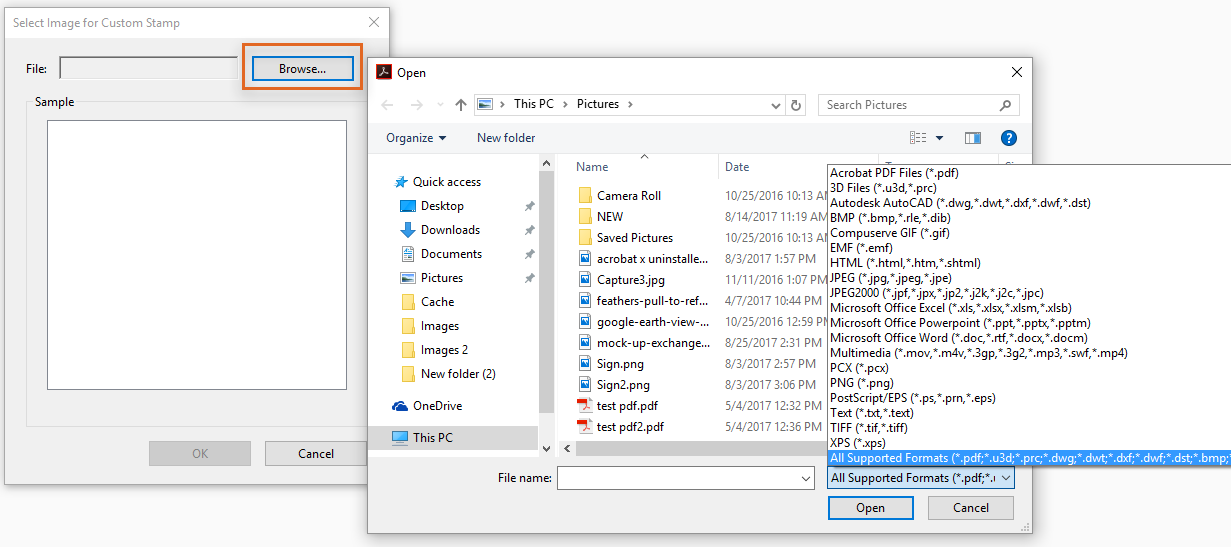Select Cache folder in navigation pane
Viewport: 1231px width, 547px height.
pyautogui.click(x=437, y=302)
